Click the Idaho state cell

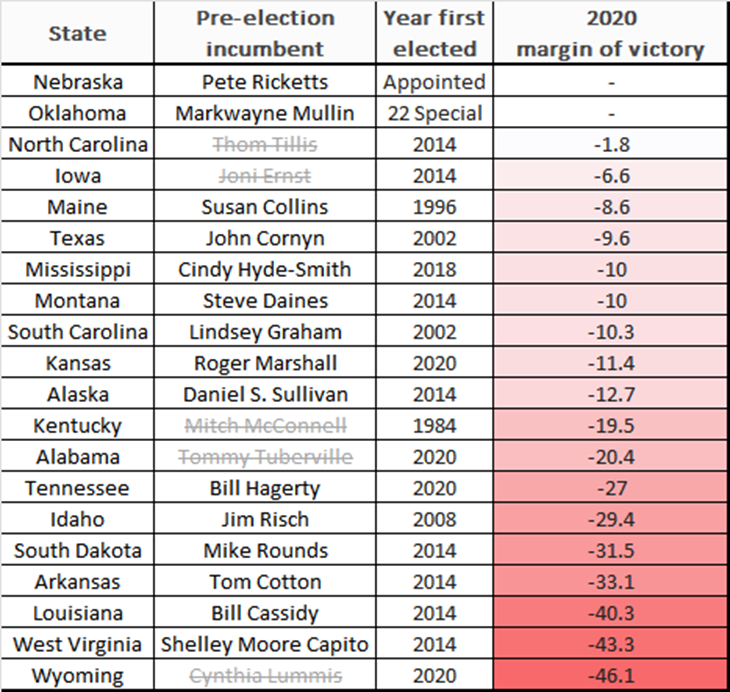[x=77, y=519]
